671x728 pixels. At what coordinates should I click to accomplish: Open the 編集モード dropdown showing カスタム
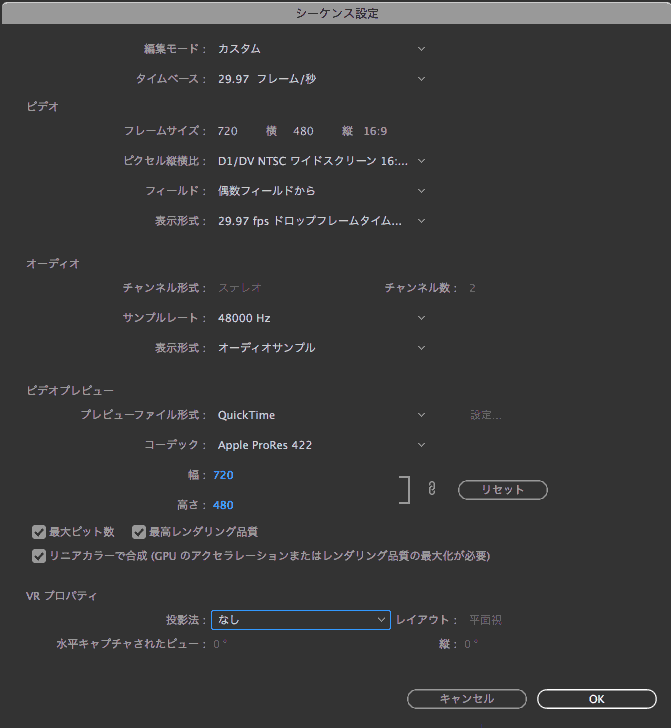(321, 49)
